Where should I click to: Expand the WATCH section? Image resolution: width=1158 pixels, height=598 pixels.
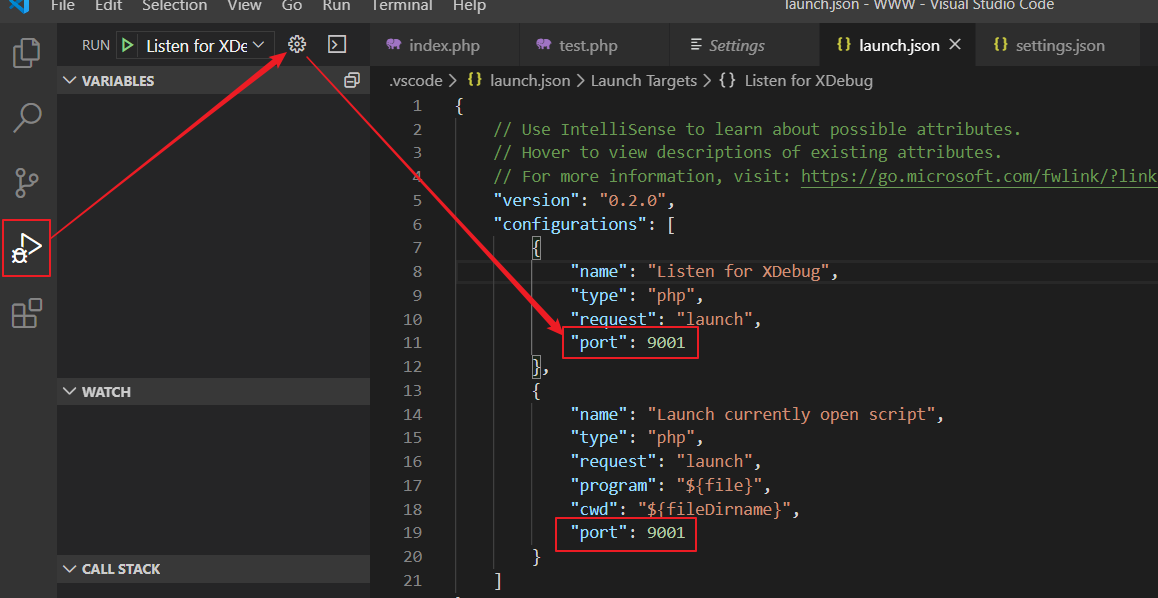(69, 391)
